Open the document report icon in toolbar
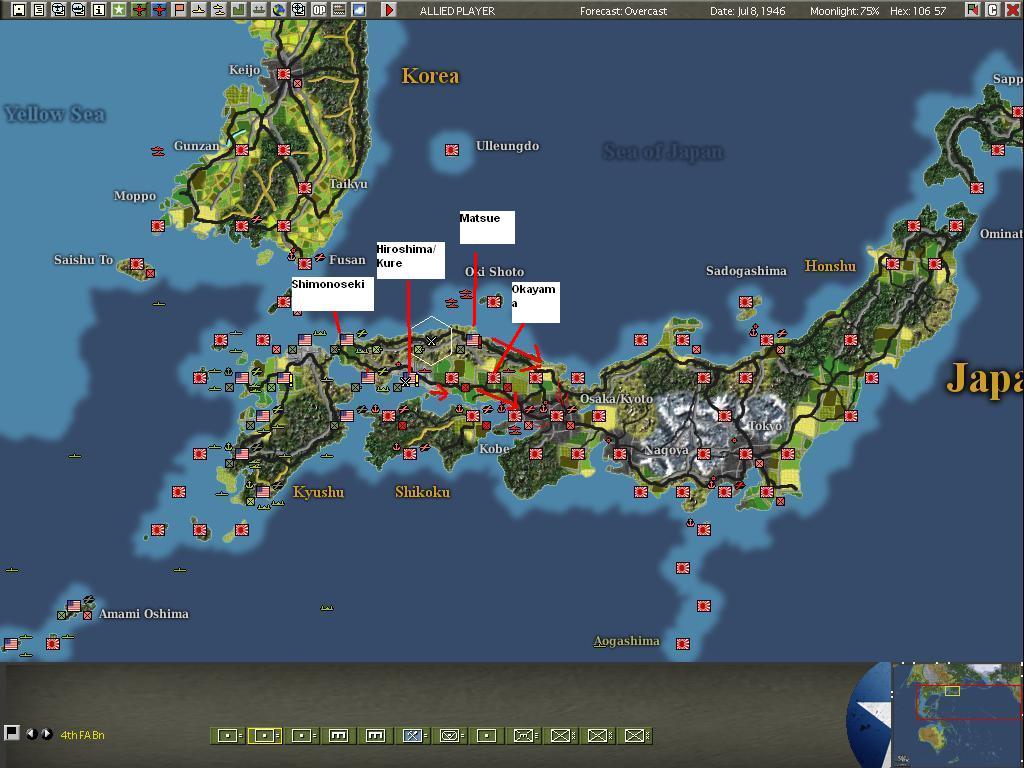Screen dimensions: 1024x768 [x=39, y=10]
